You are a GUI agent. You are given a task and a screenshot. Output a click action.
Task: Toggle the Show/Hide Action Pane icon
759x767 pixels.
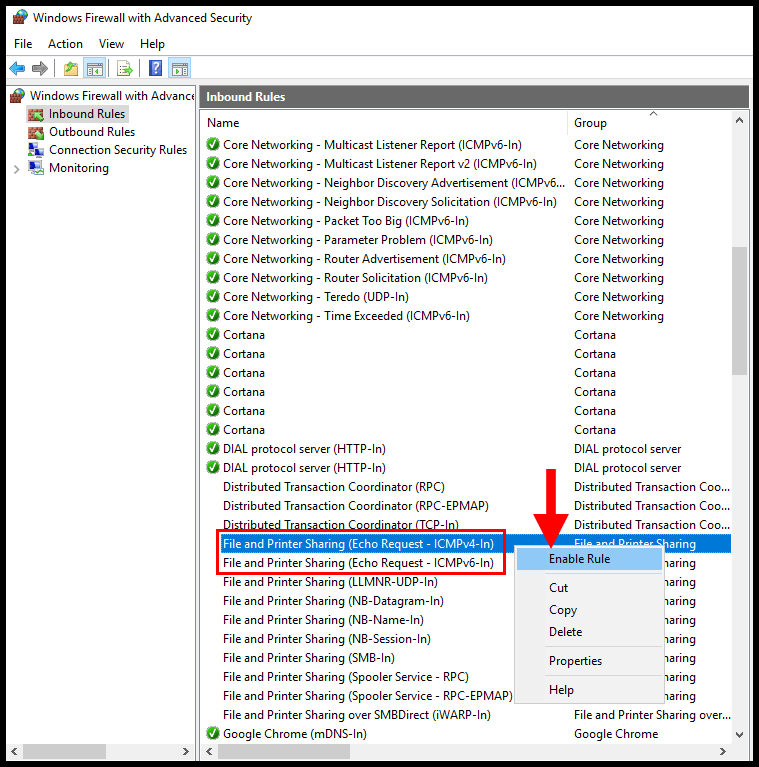179,68
